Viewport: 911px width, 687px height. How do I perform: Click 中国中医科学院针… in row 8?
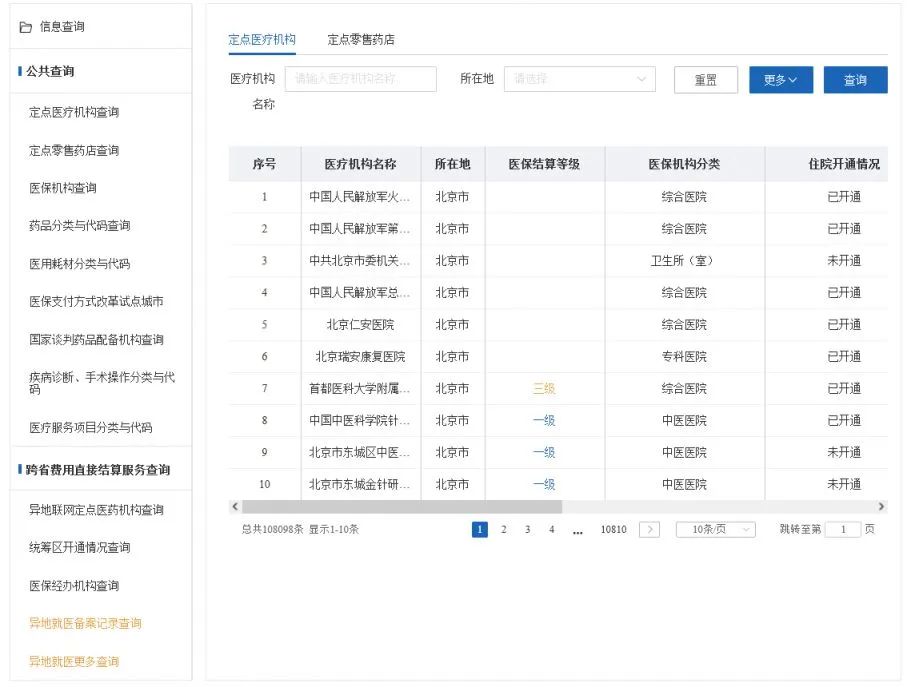click(360, 421)
